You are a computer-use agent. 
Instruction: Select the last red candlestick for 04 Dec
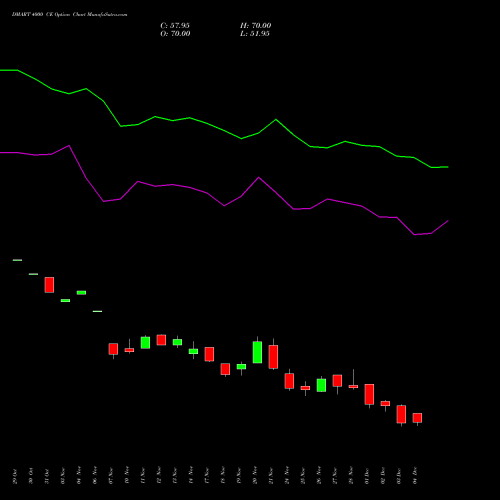click(x=417, y=418)
